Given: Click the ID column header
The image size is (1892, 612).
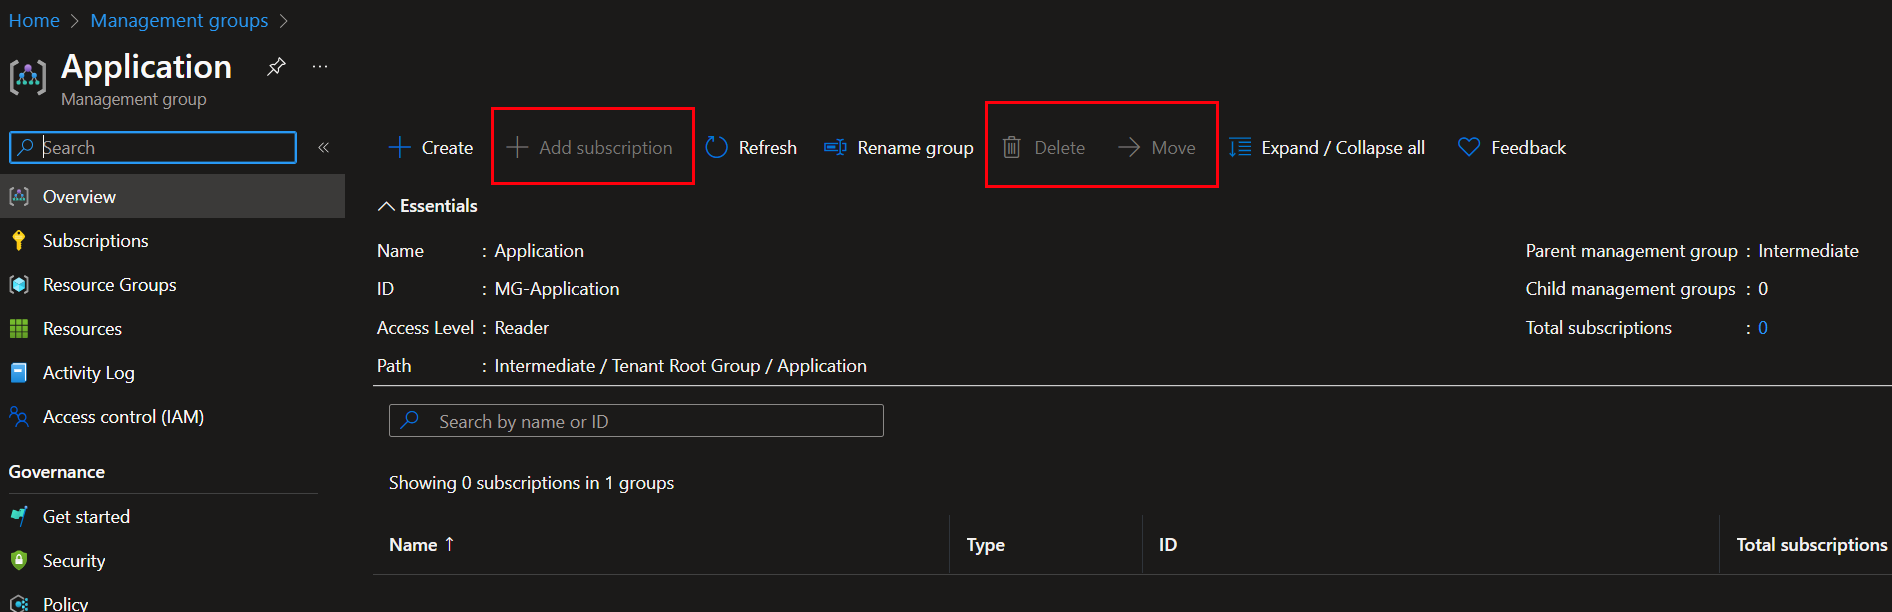Looking at the screenshot, I should (1167, 544).
